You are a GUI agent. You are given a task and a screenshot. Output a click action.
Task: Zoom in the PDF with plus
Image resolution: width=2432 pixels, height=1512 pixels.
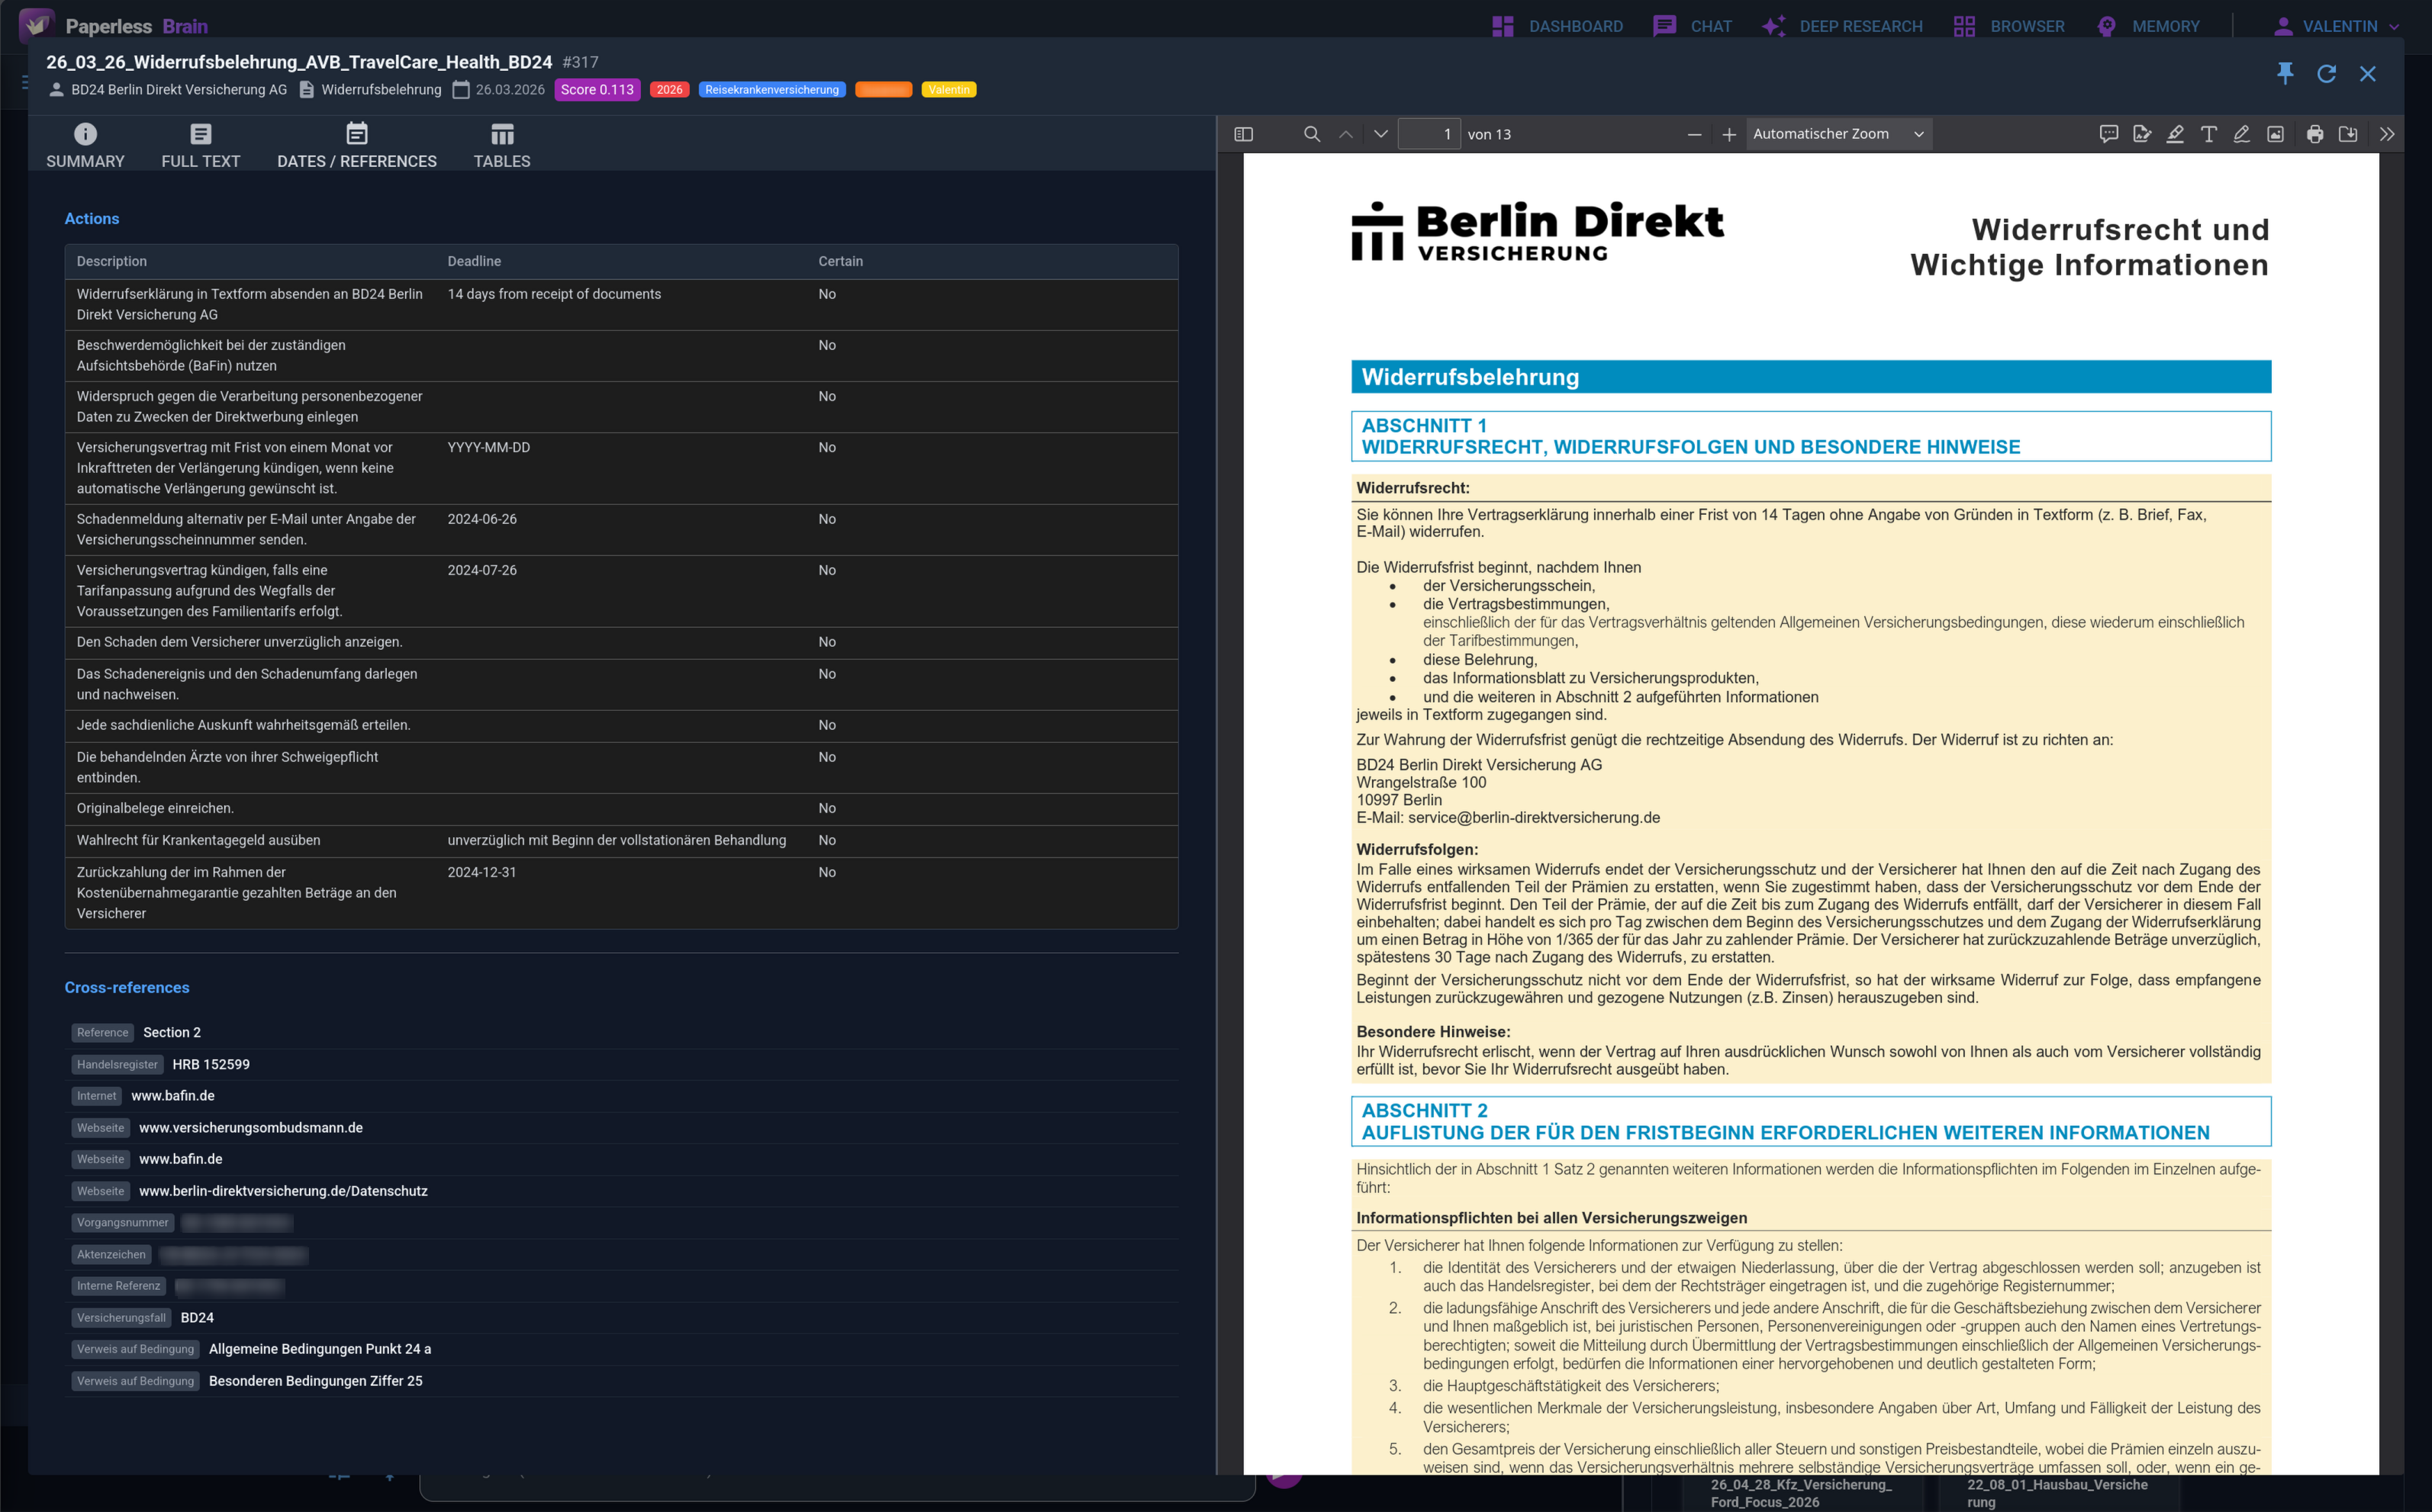pyautogui.click(x=1729, y=134)
